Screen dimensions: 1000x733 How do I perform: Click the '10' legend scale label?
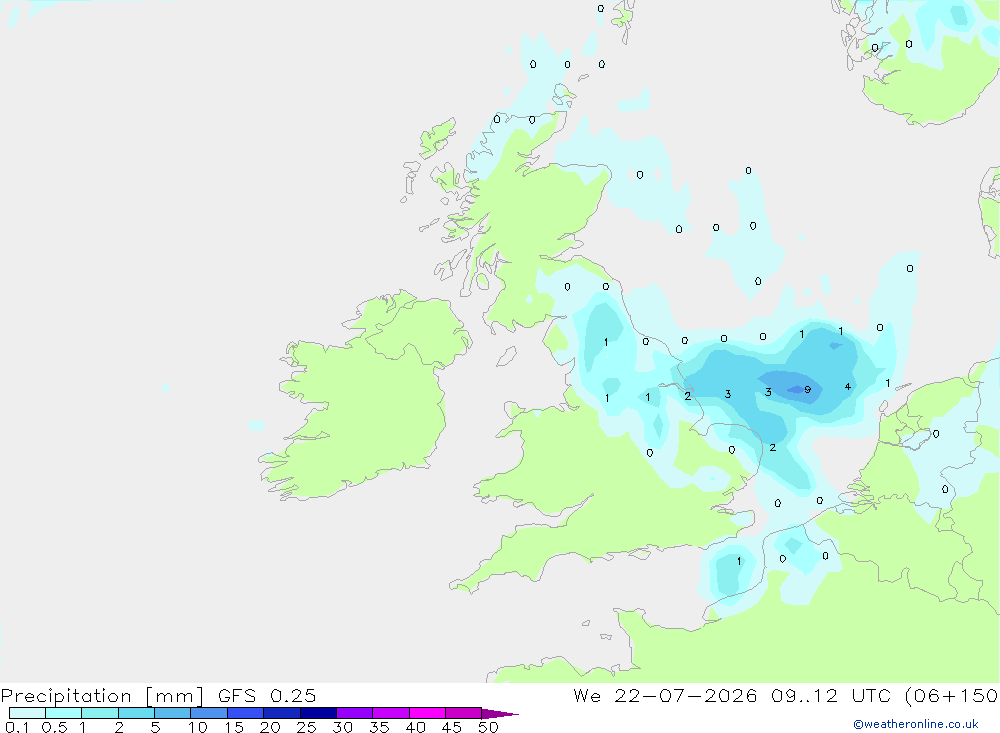click(198, 727)
